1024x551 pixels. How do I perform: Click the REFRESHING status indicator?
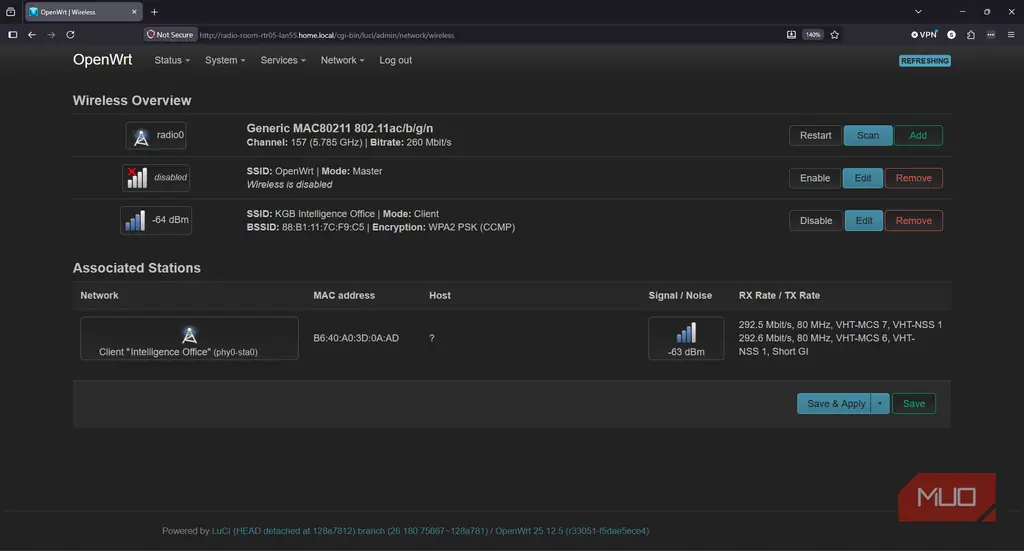pyautogui.click(x=925, y=61)
